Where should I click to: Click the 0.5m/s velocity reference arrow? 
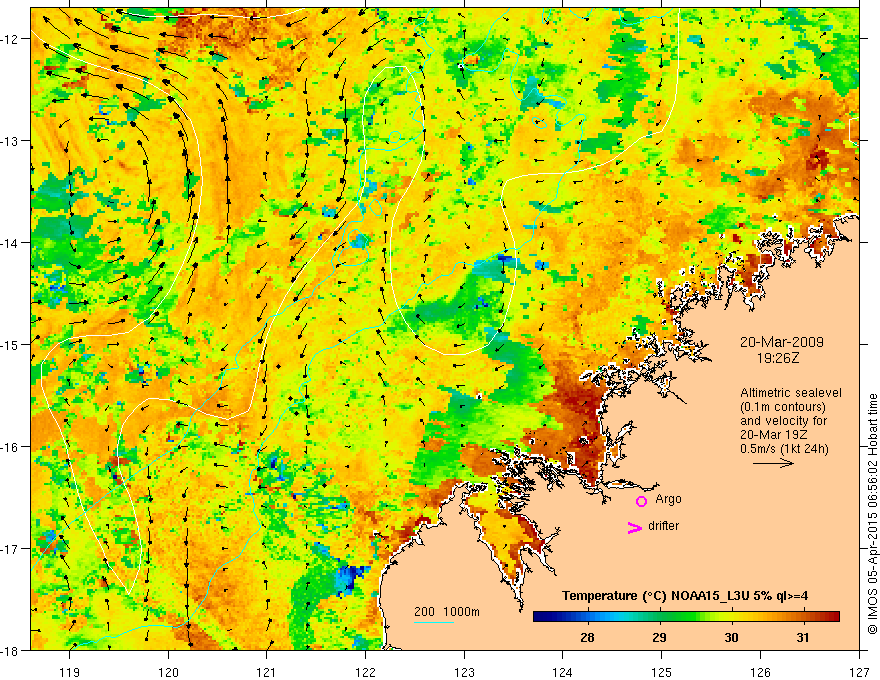[x=773, y=463]
